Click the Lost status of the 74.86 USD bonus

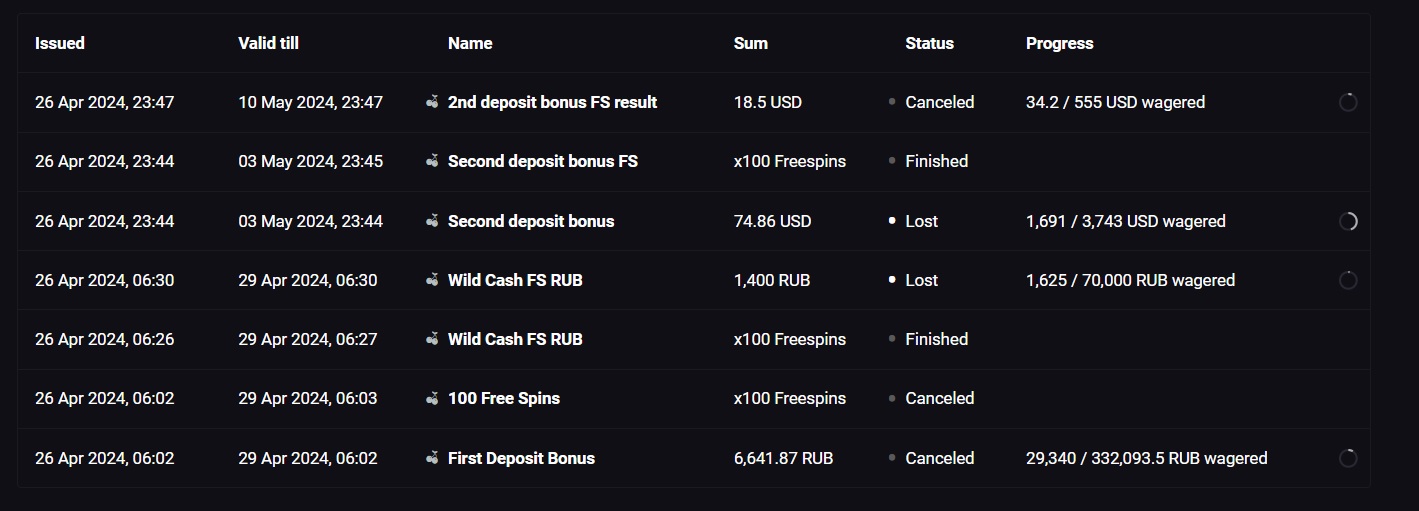point(921,221)
